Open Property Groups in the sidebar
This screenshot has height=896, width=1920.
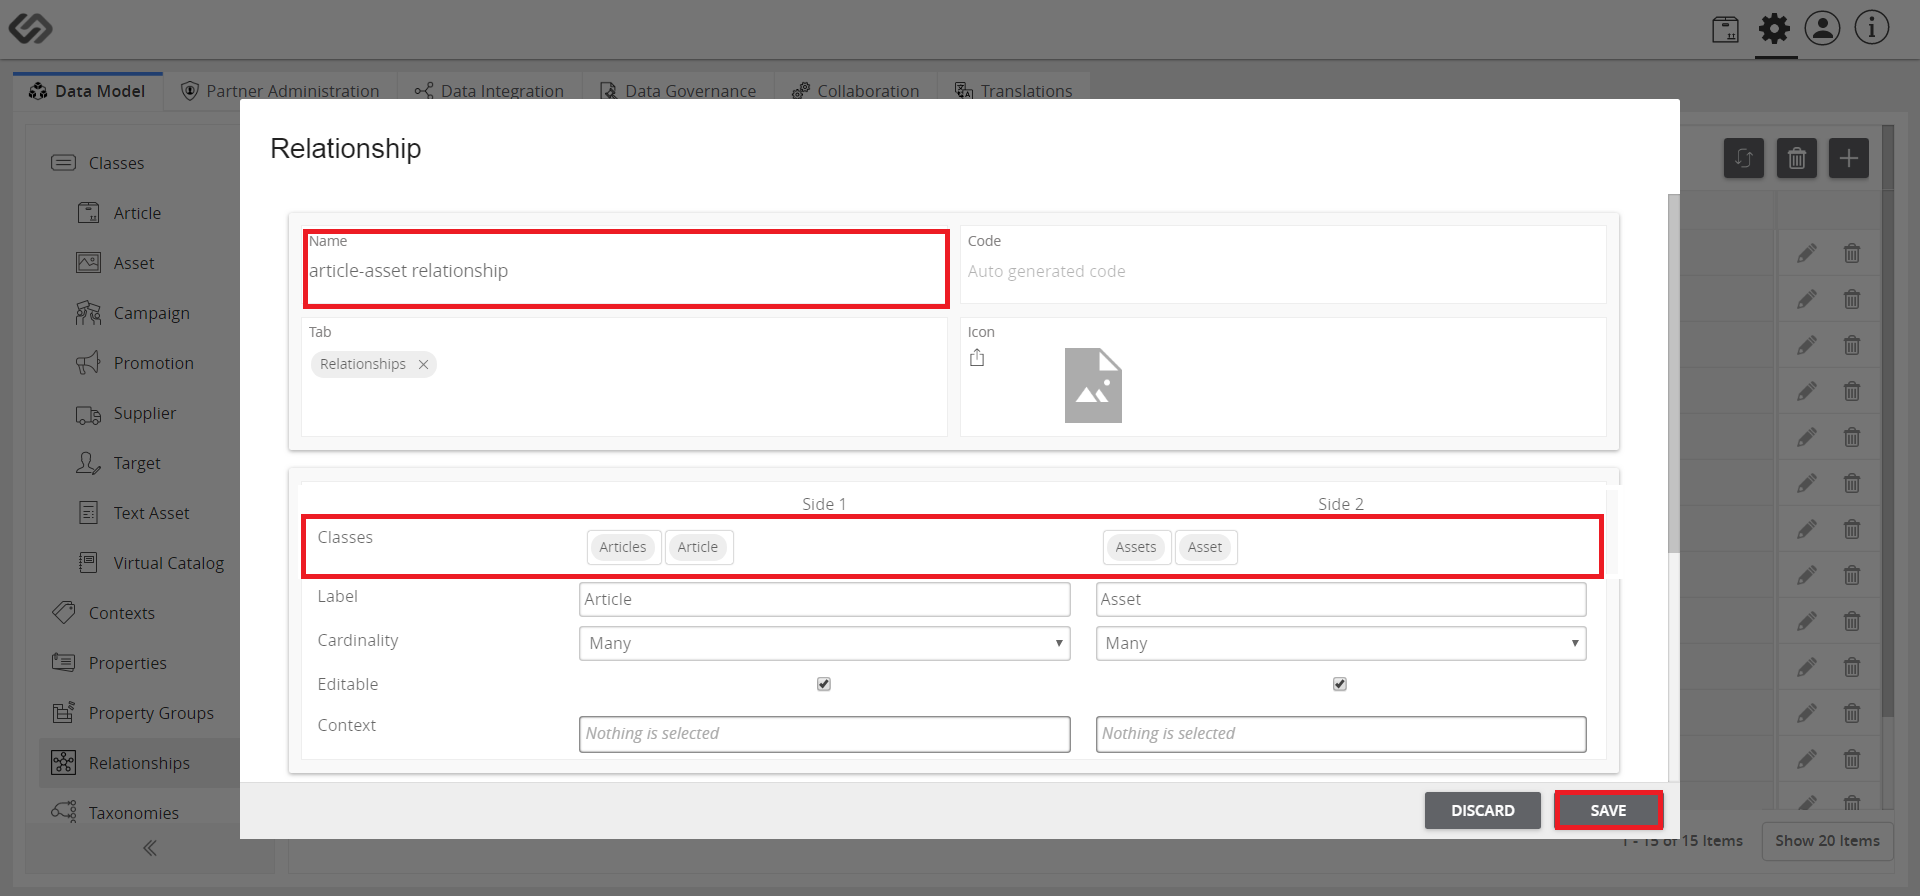(151, 713)
